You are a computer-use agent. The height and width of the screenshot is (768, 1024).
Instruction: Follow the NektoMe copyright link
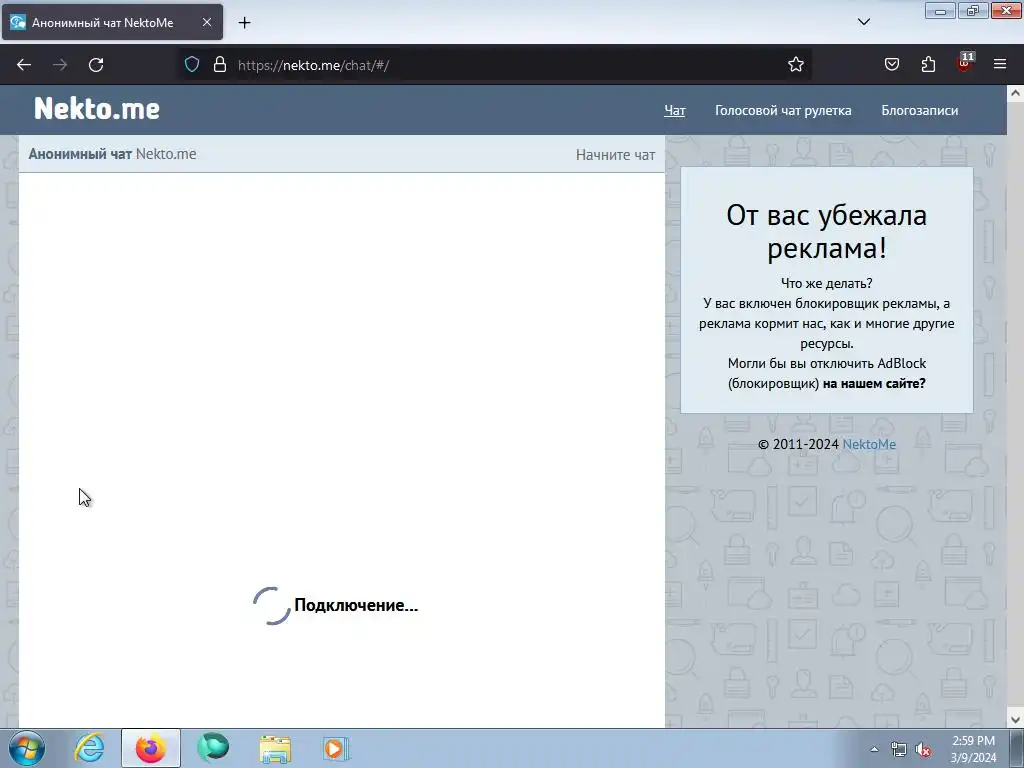pyautogui.click(x=869, y=444)
